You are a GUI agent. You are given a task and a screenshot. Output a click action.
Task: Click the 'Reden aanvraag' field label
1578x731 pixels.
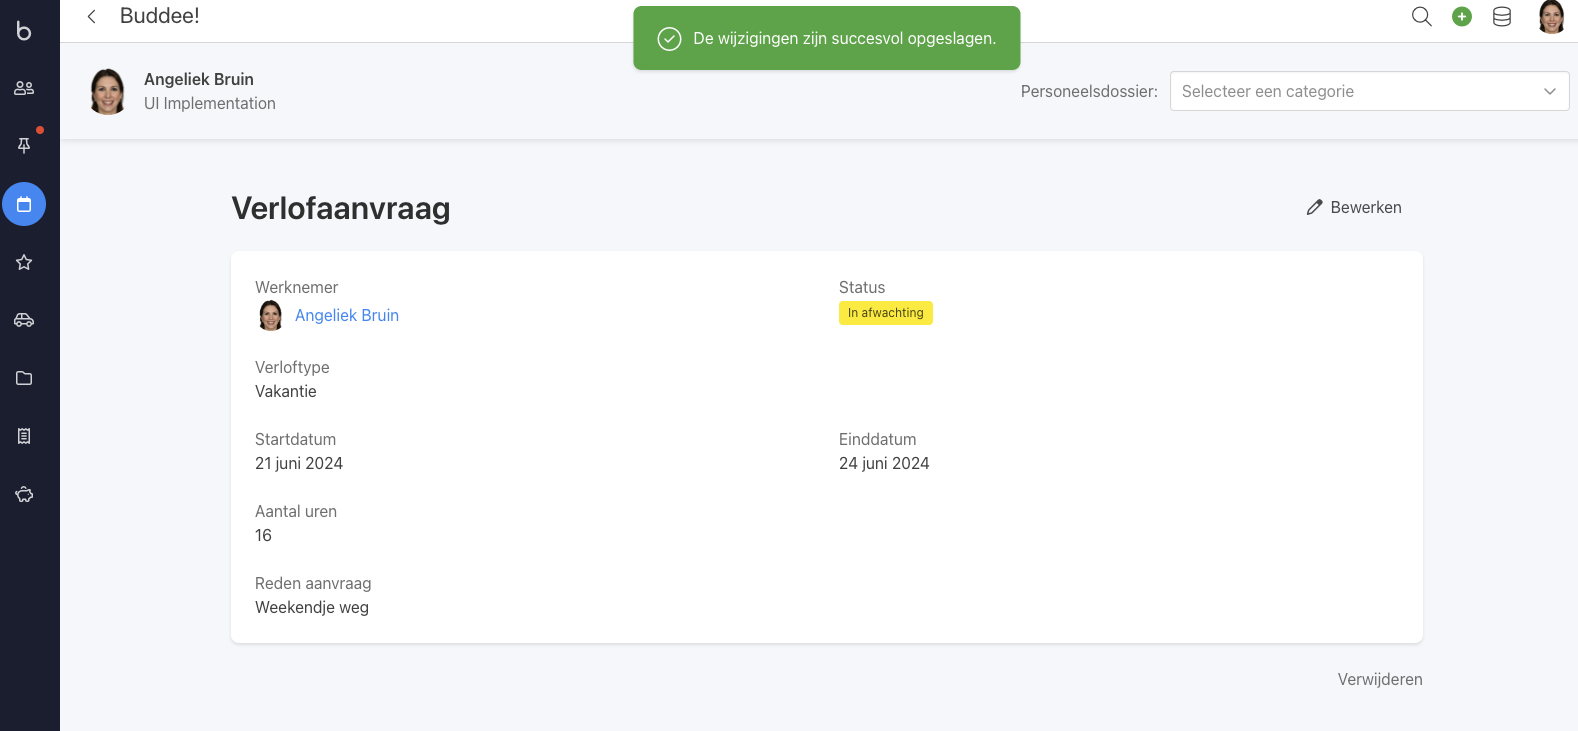pyautogui.click(x=313, y=583)
